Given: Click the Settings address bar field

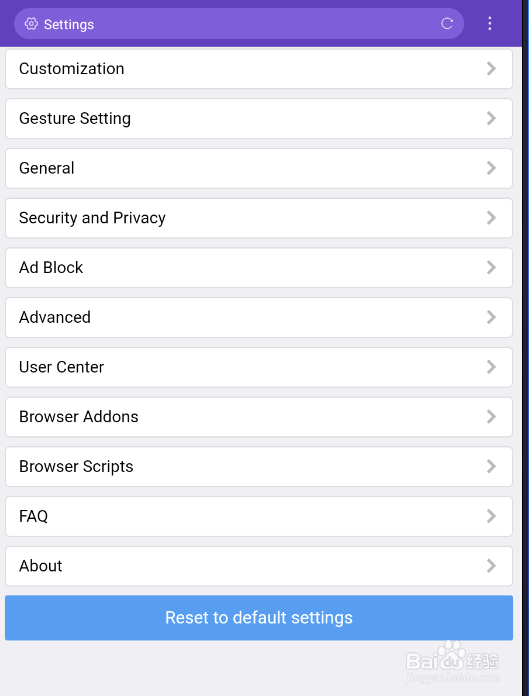Looking at the screenshot, I should pyautogui.click(x=239, y=24).
